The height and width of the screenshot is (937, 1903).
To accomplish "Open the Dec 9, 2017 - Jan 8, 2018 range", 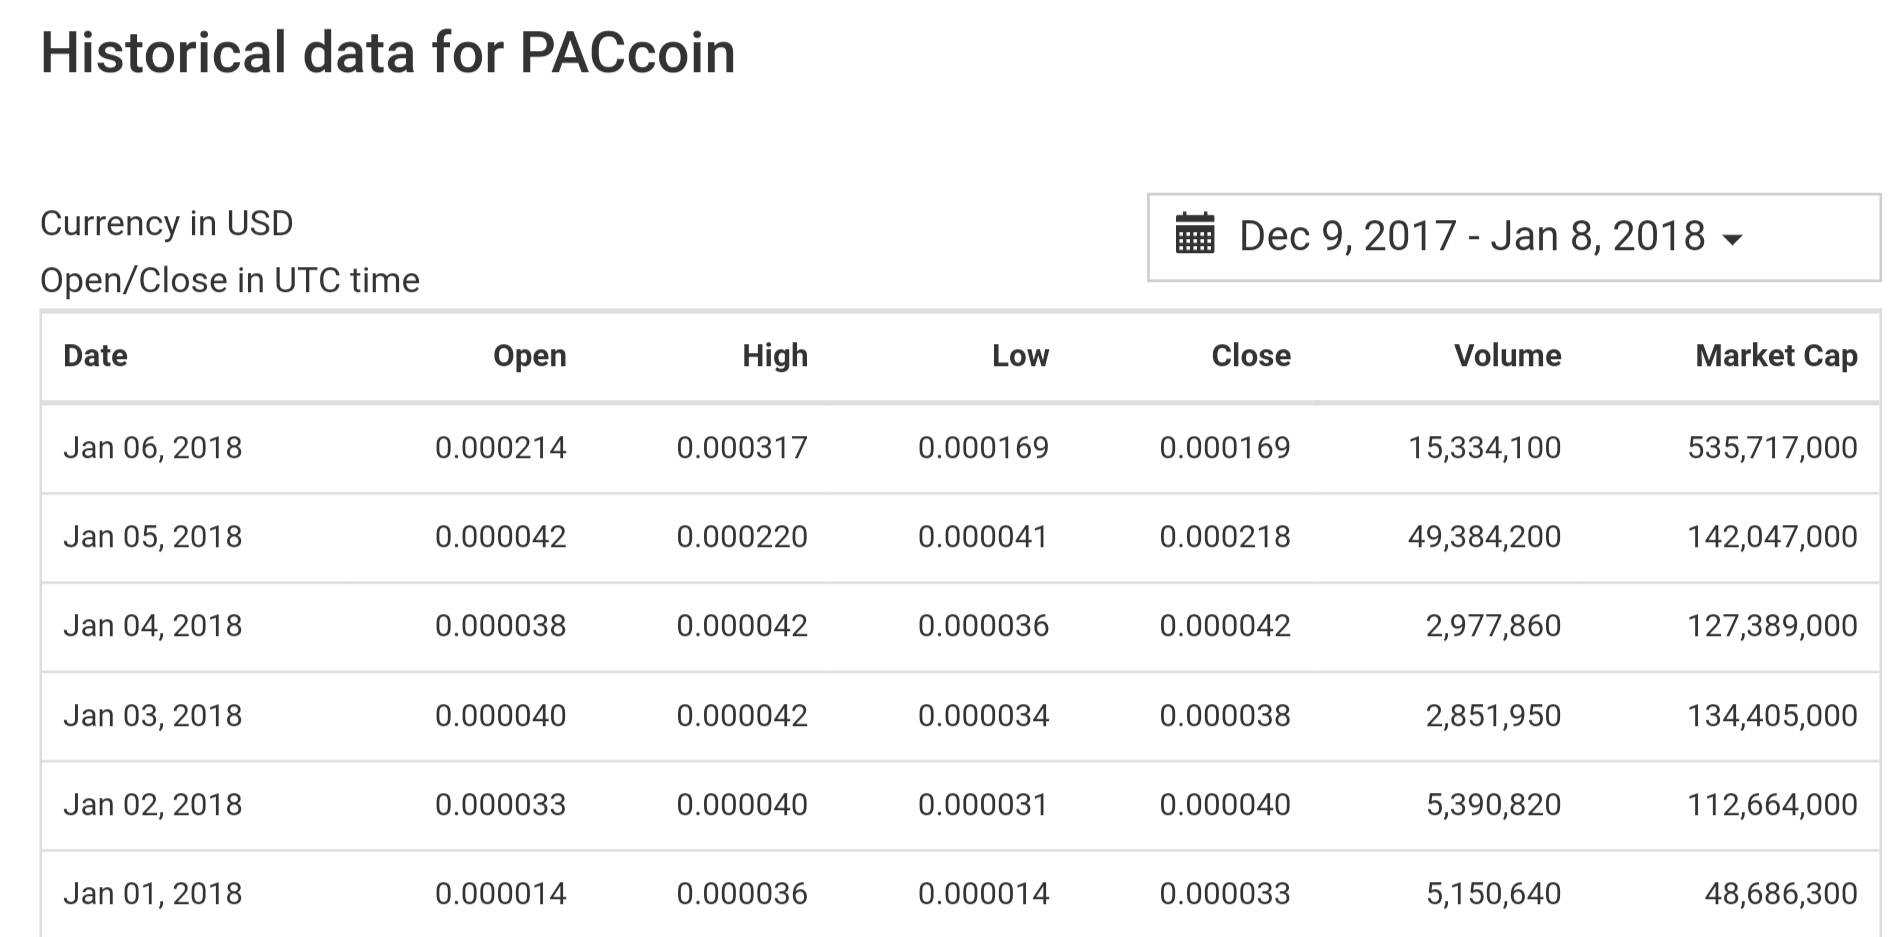I will [1471, 237].
